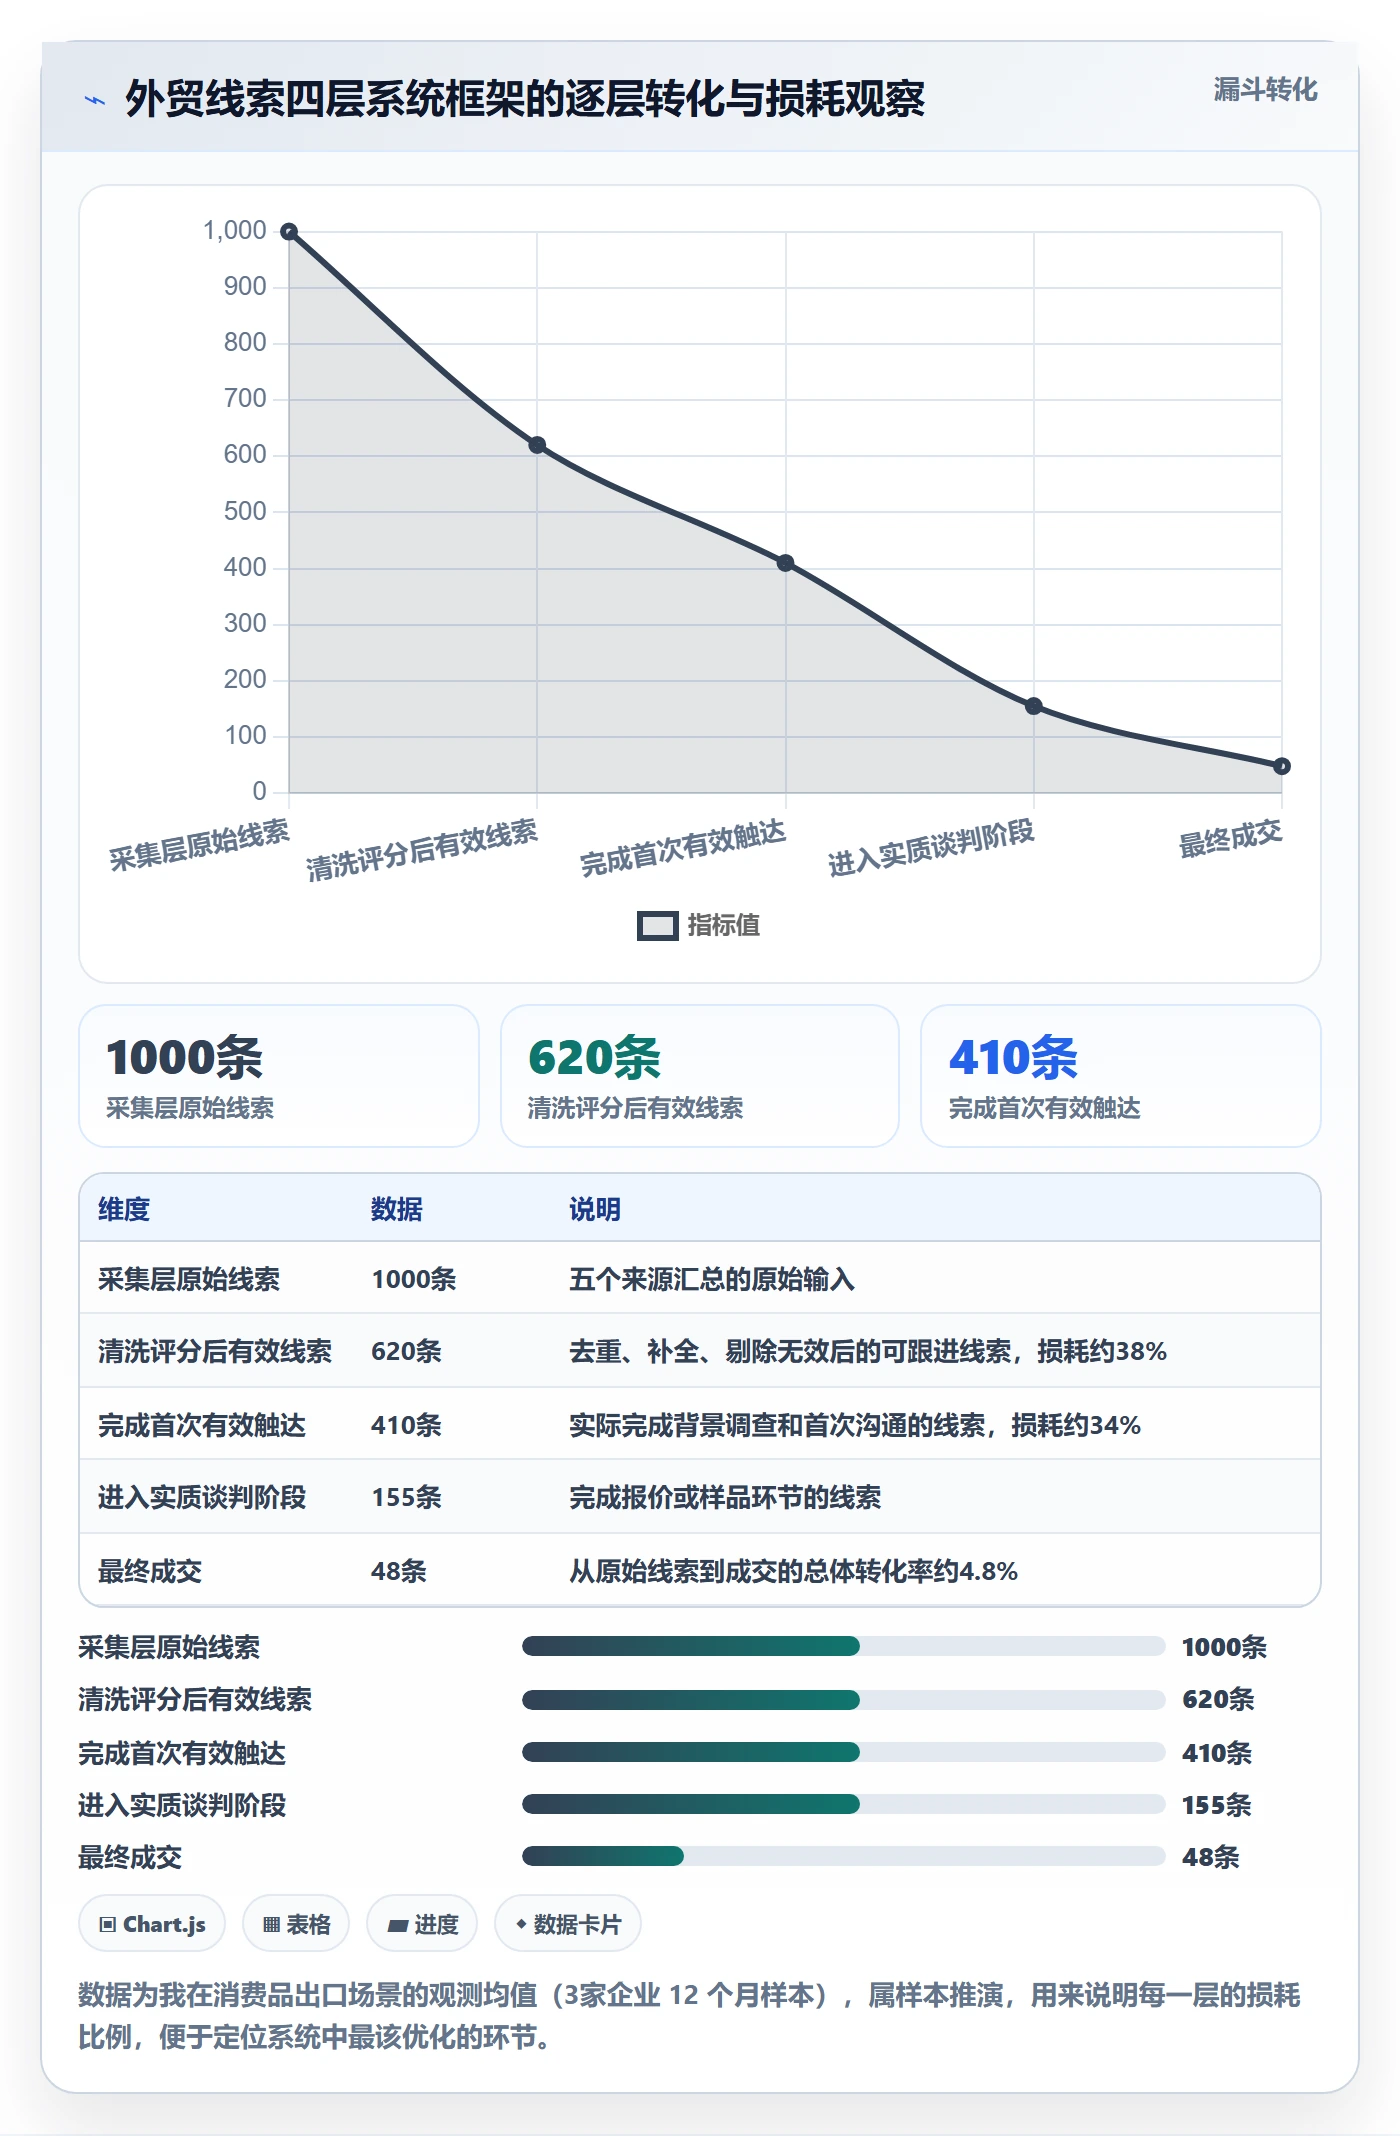Click the 漏斗转化 tag in the header
The width and height of the screenshot is (1400, 2136).
(1265, 90)
